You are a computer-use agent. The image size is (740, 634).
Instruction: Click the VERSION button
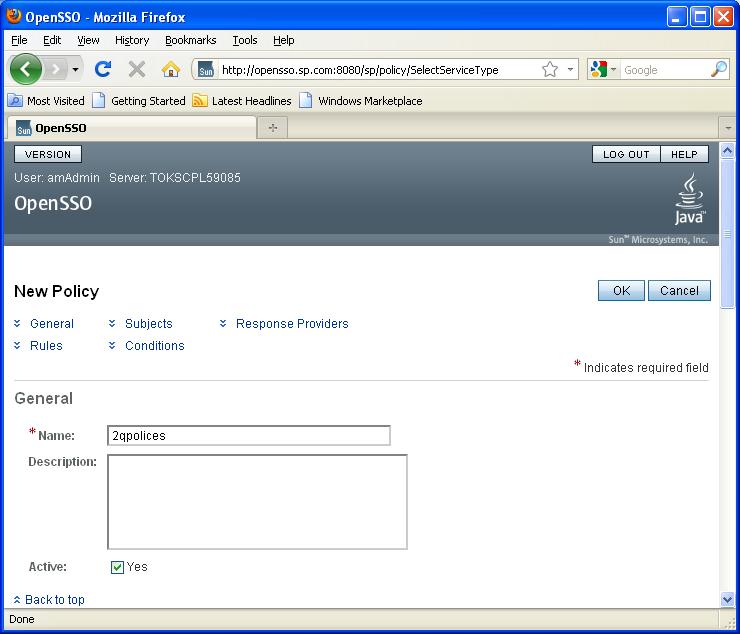tap(48, 154)
